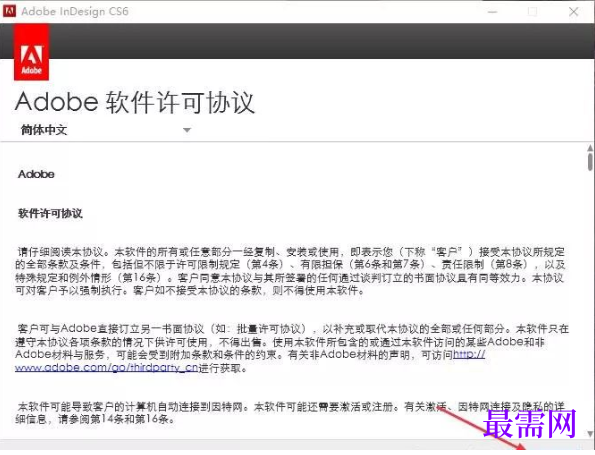Click the 'Adobe 软件许可协议' heading
The image size is (595, 455).
pos(135,102)
